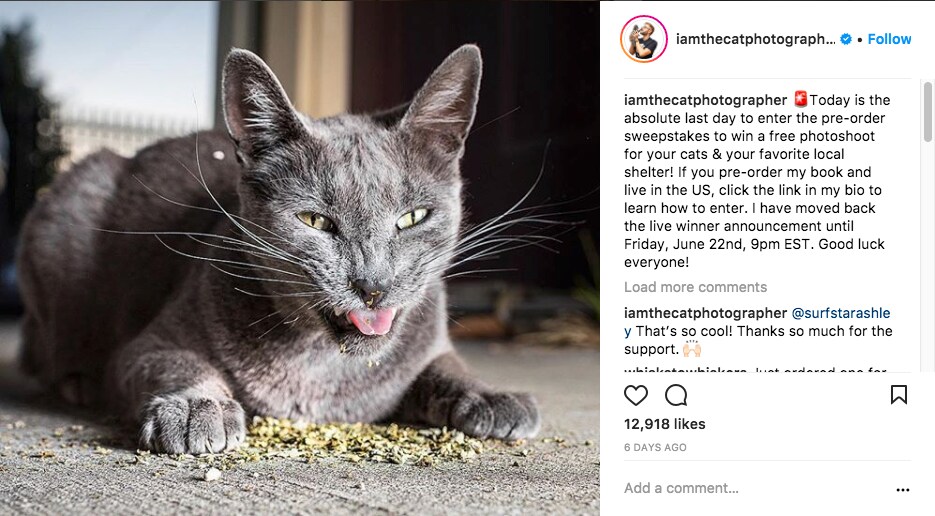Open iamthecatphotograph... username in header
935x516 pixels.
(755, 39)
